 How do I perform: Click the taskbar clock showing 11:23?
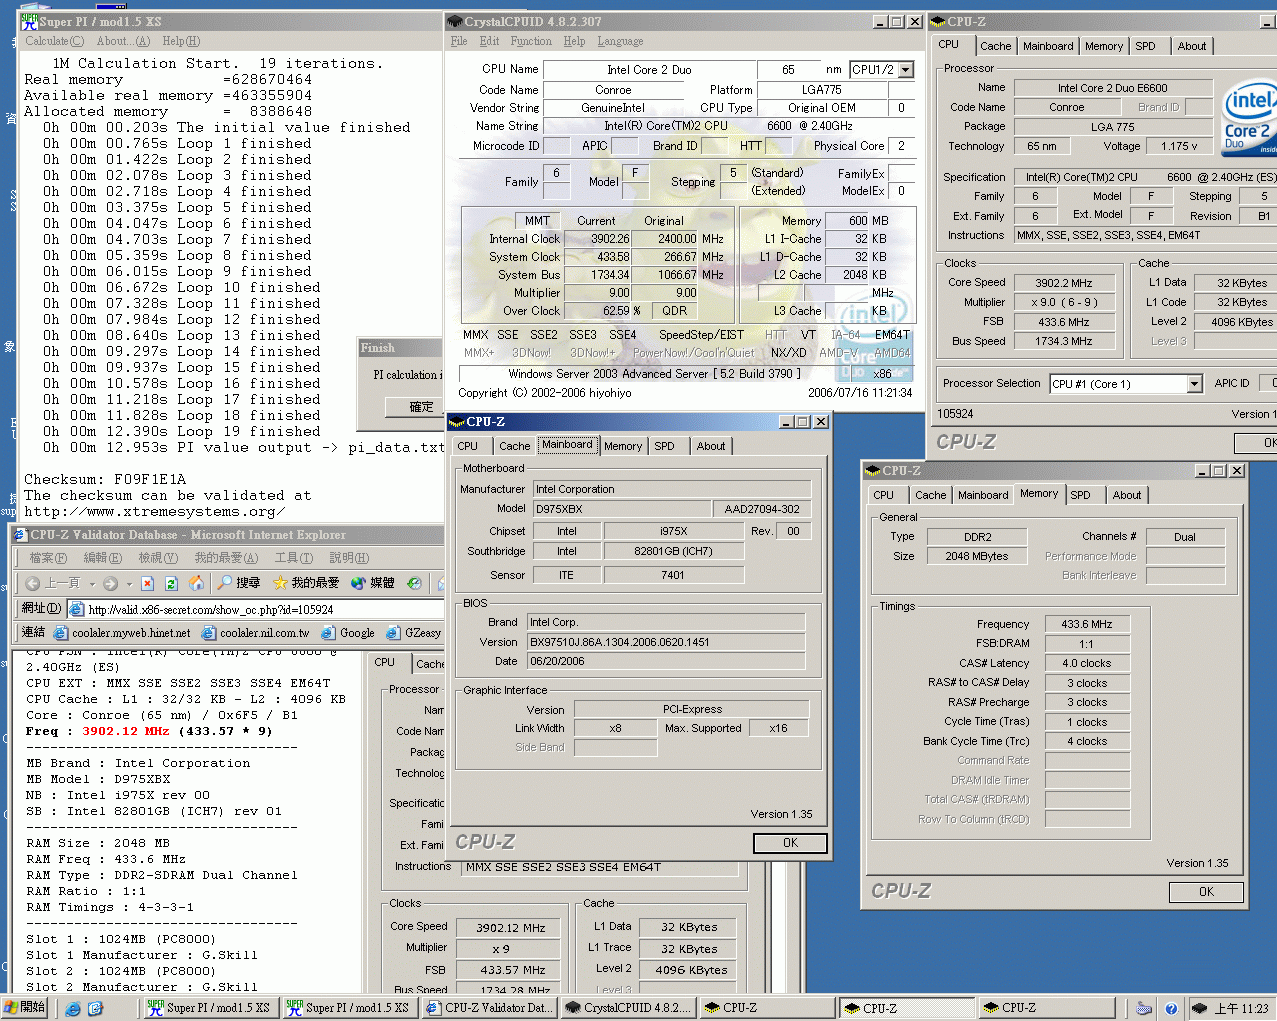coord(1241,1008)
